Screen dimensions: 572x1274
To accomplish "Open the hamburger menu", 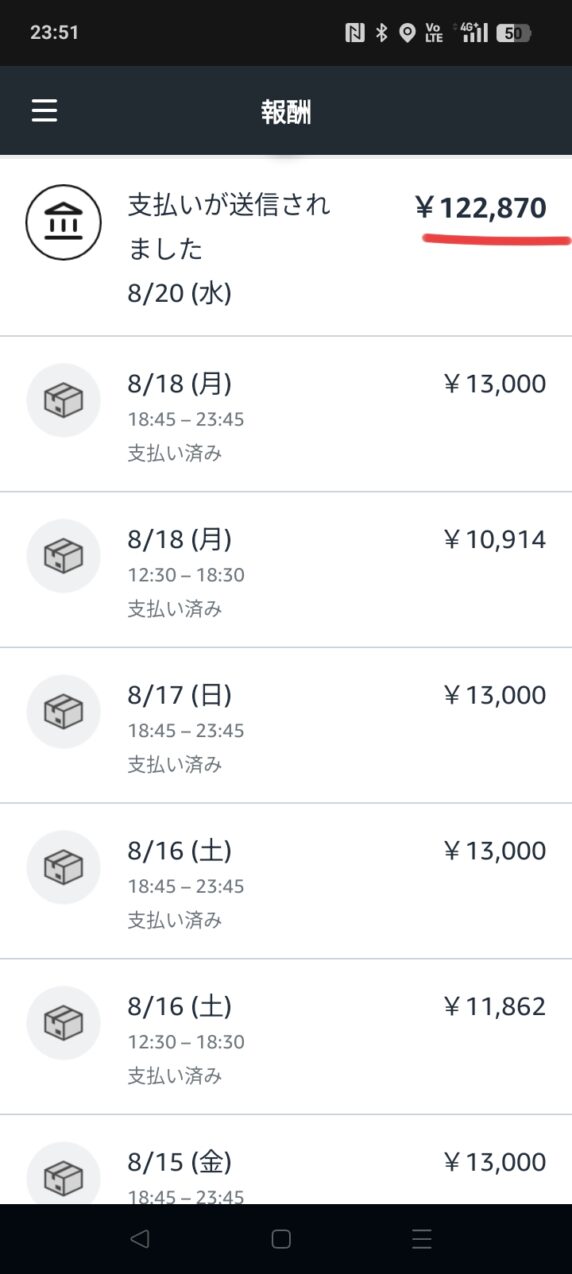I will (44, 111).
